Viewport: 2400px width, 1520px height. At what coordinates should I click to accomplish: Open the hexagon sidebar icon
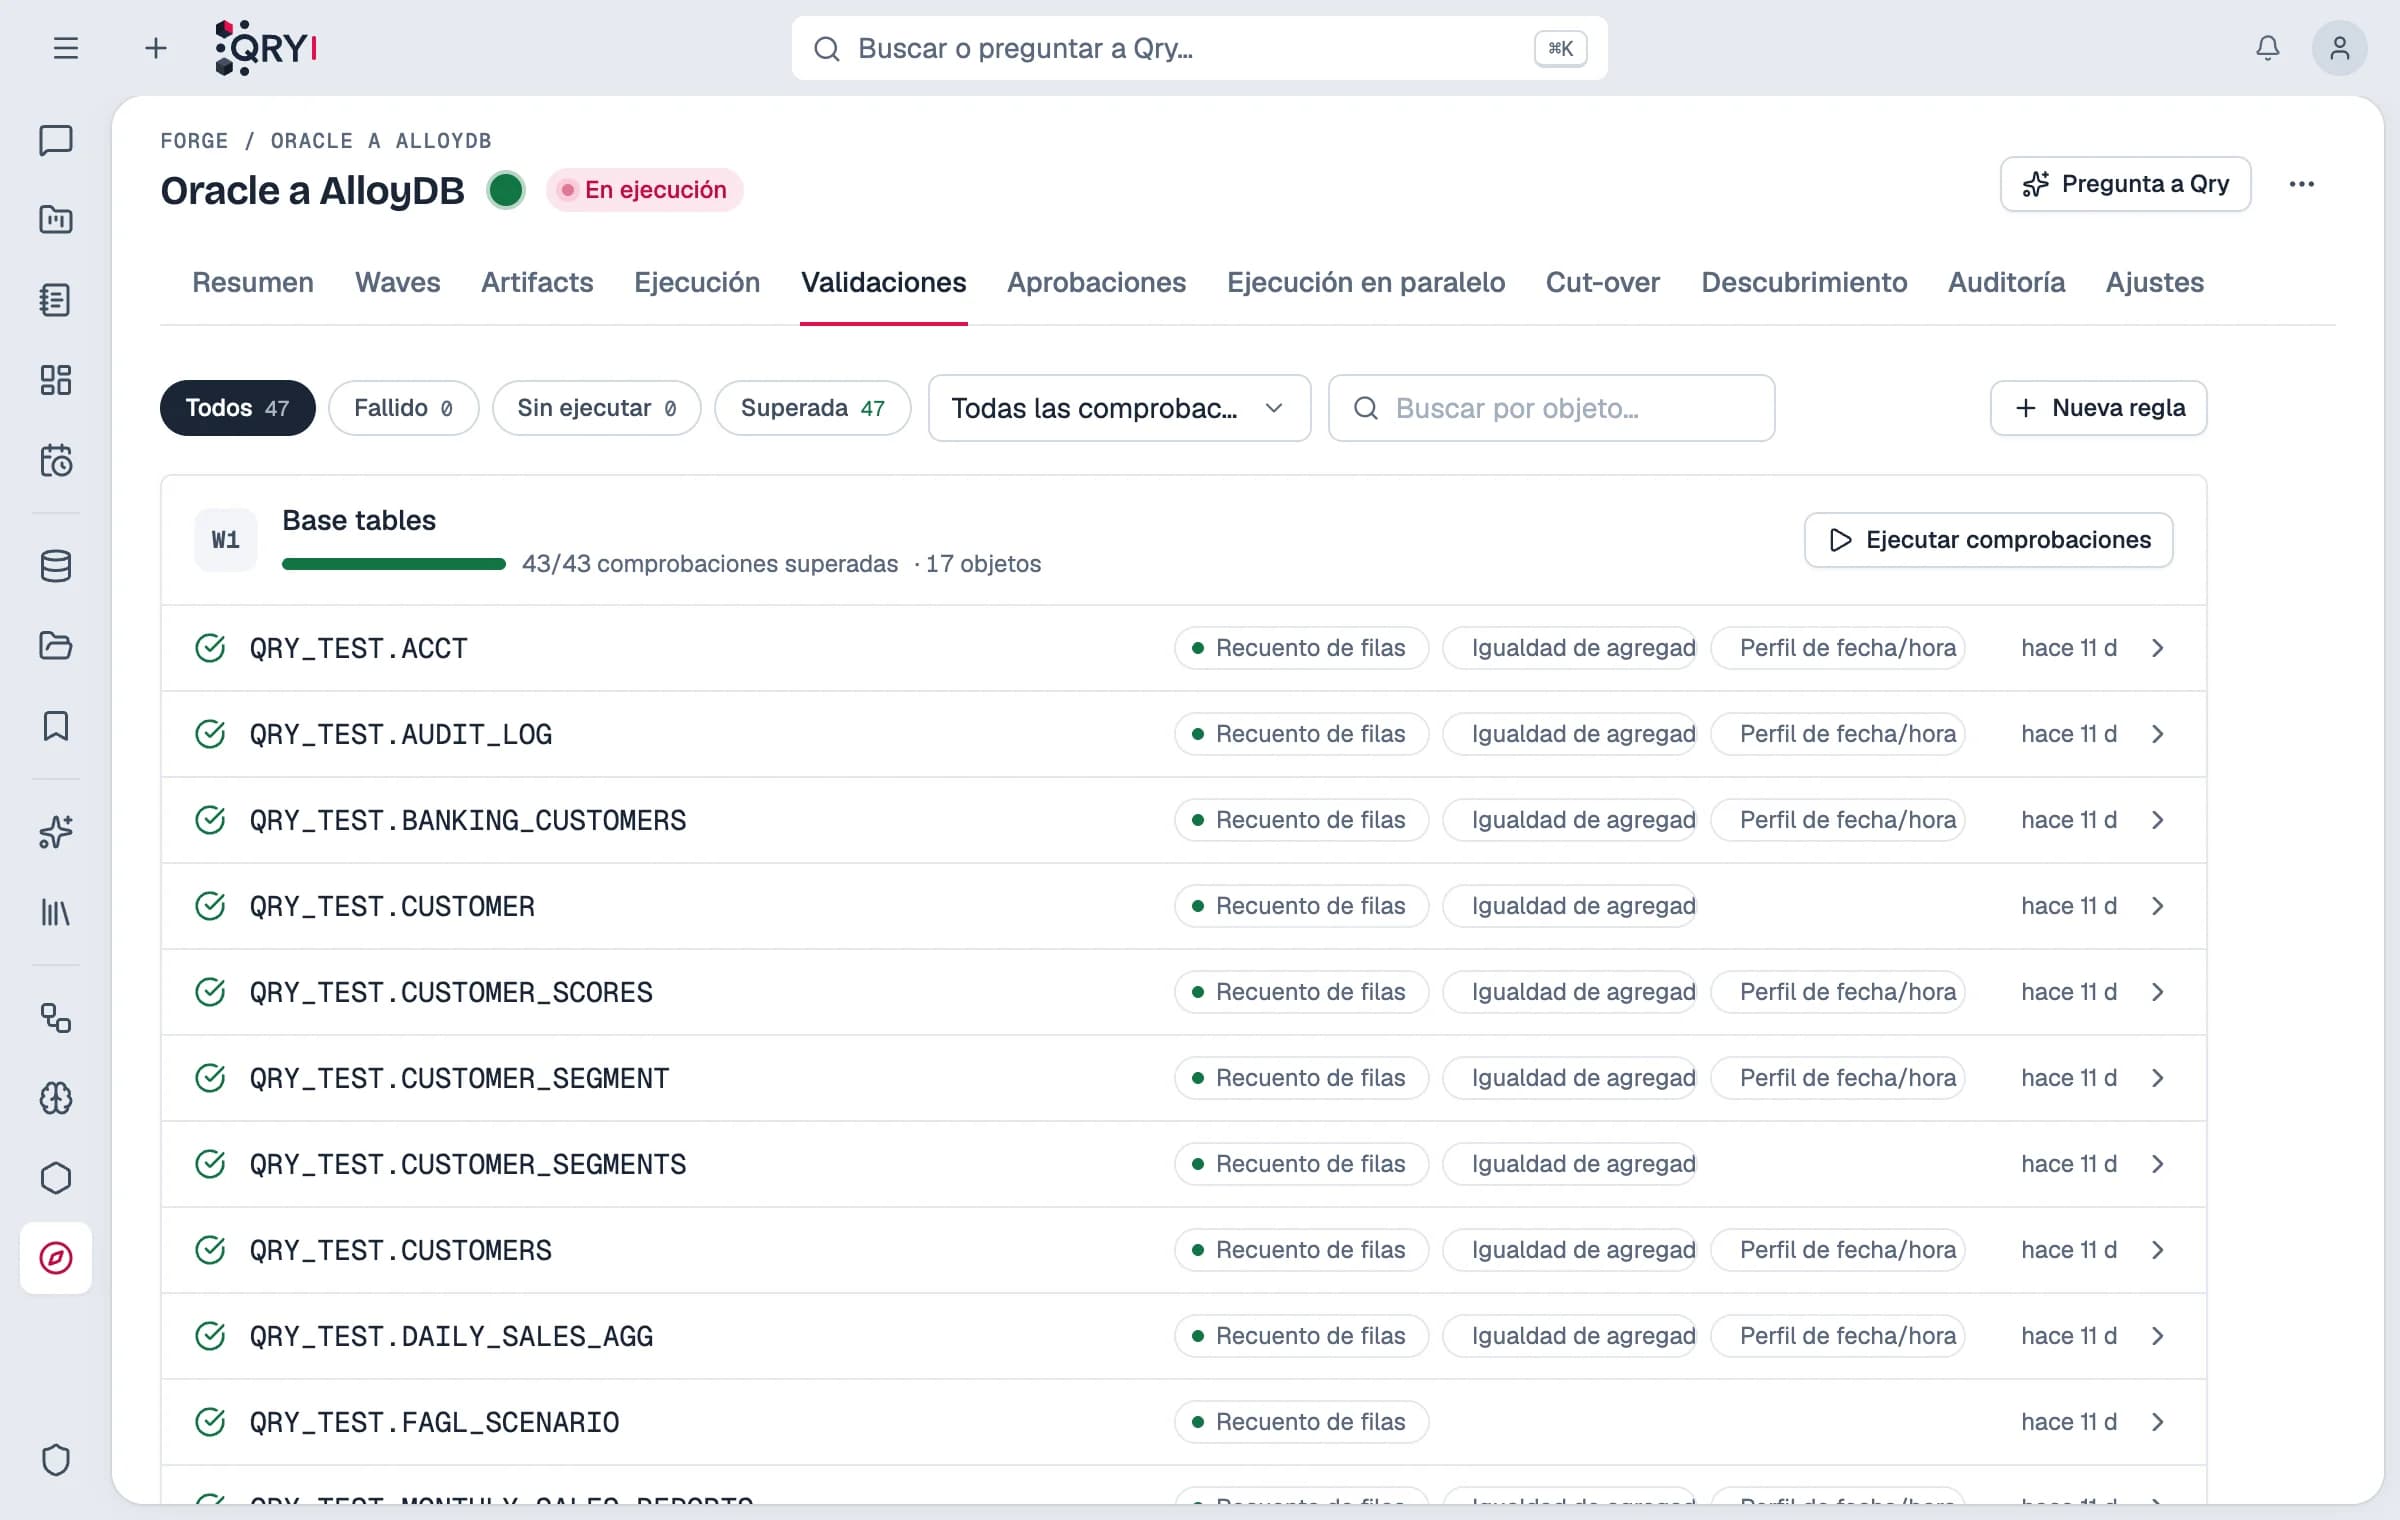point(56,1178)
